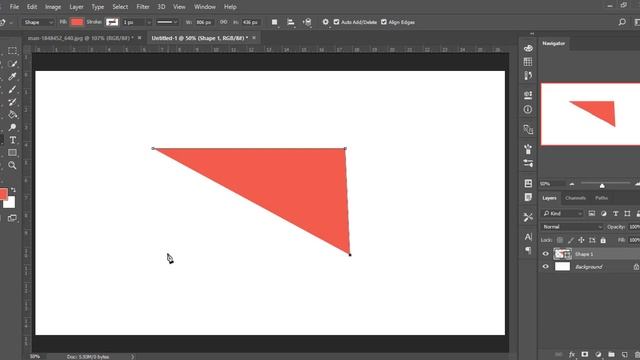Image resolution: width=640 pixels, height=360 pixels.
Task: Toggle Align Edges checkbox
Action: 384,22
